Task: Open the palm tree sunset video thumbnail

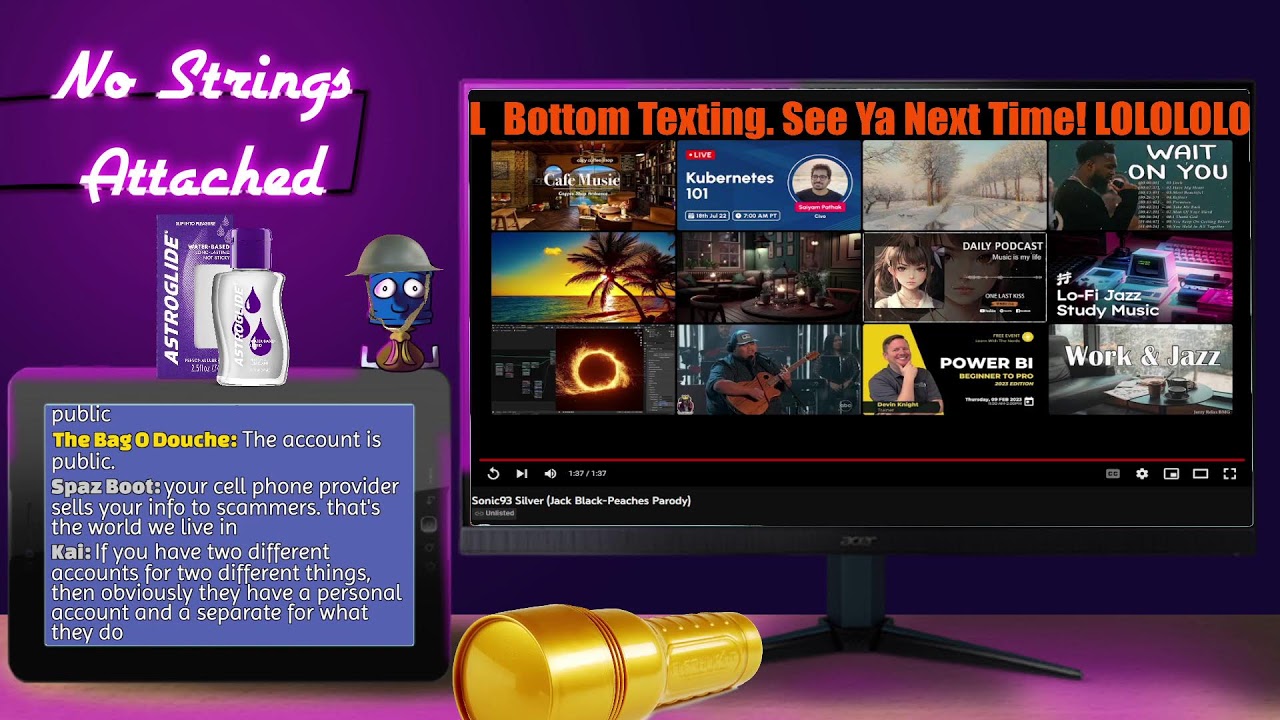Action: (x=583, y=277)
